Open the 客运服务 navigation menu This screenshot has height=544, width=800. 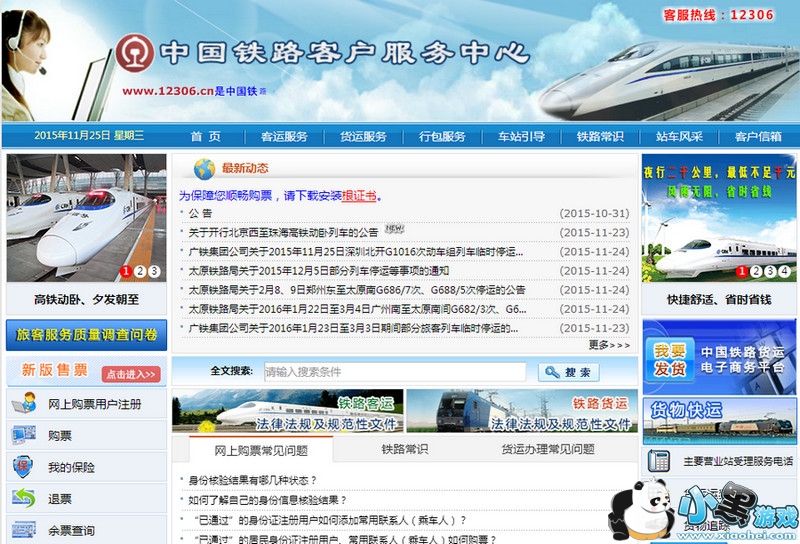(284, 136)
